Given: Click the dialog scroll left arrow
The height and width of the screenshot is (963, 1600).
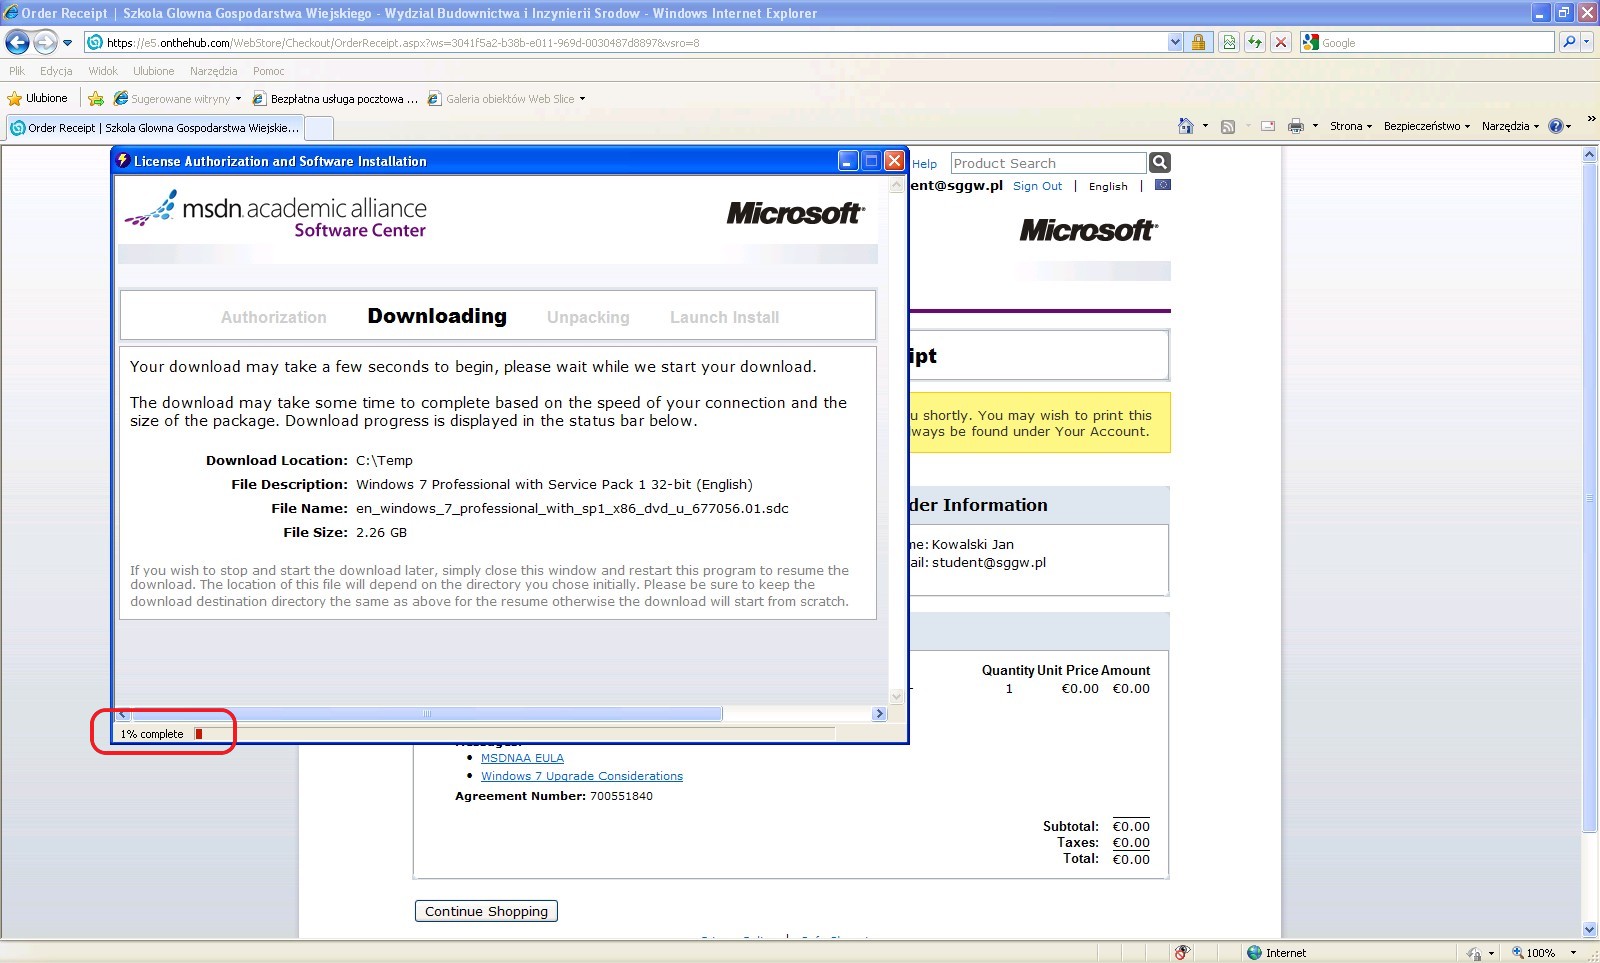Looking at the screenshot, I should [123, 714].
